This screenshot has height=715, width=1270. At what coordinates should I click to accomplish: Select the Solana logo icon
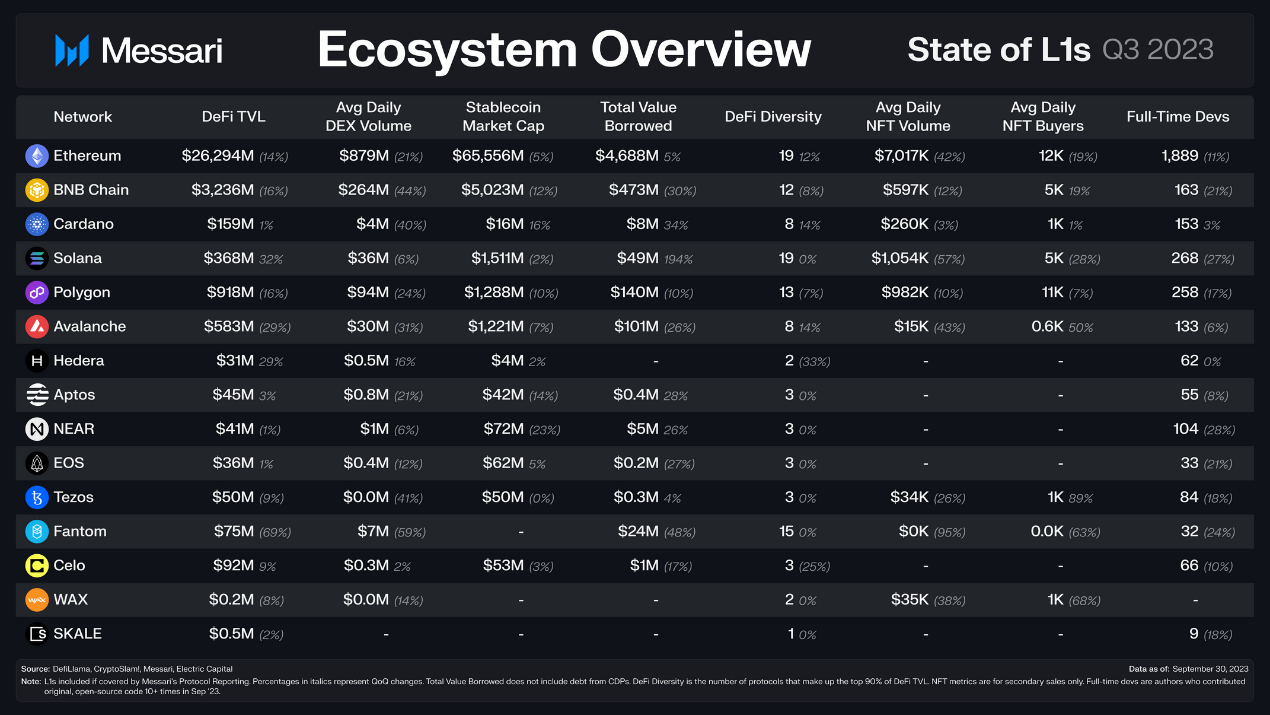[37, 258]
